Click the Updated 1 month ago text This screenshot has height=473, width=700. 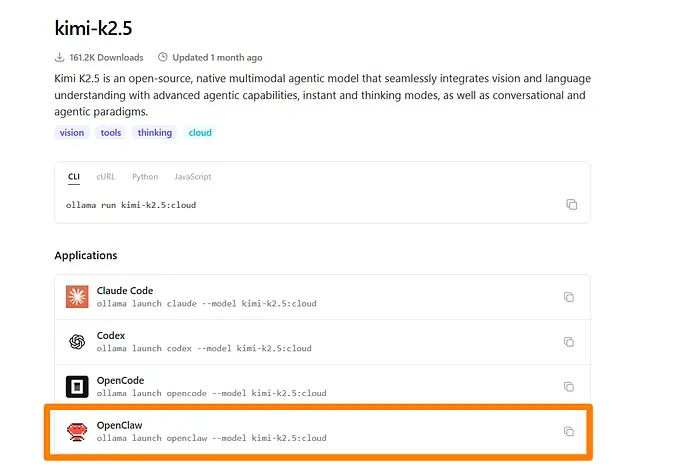[x=217, y=58]
